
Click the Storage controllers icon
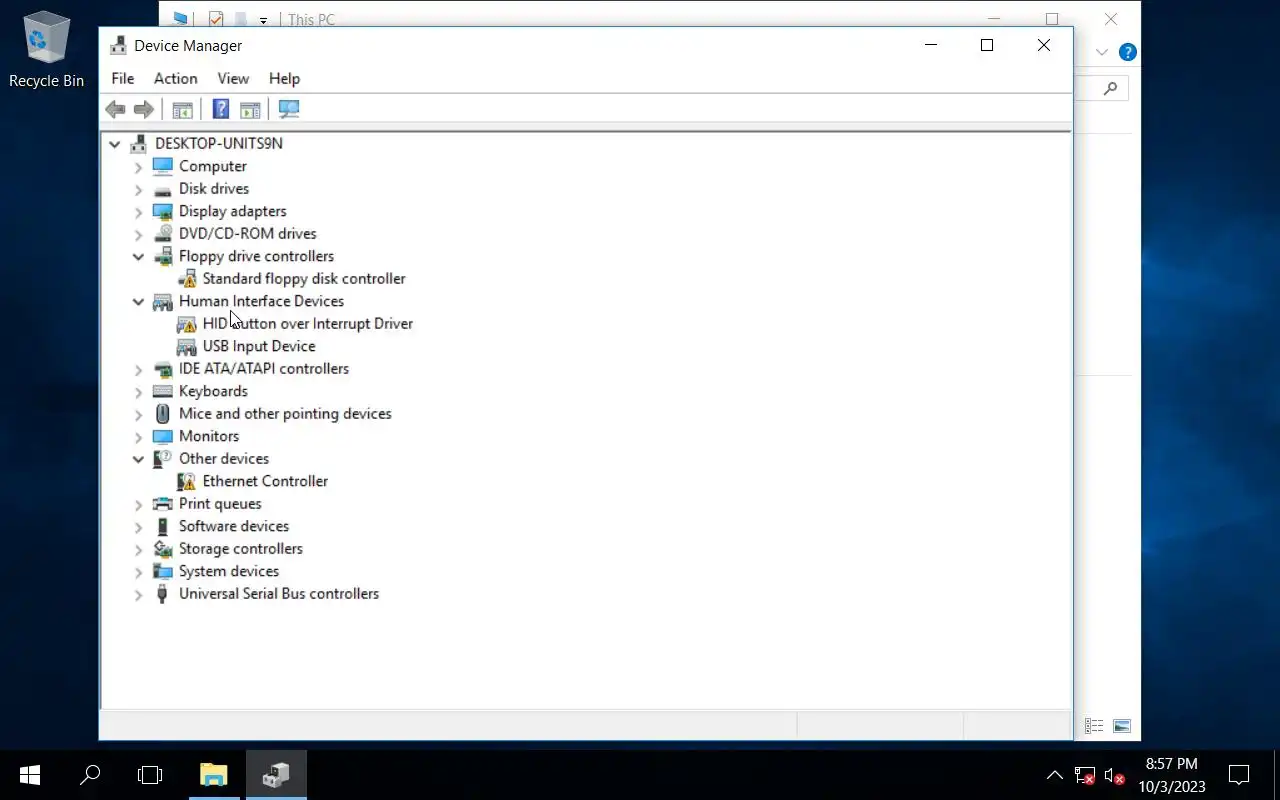[162, 549]
